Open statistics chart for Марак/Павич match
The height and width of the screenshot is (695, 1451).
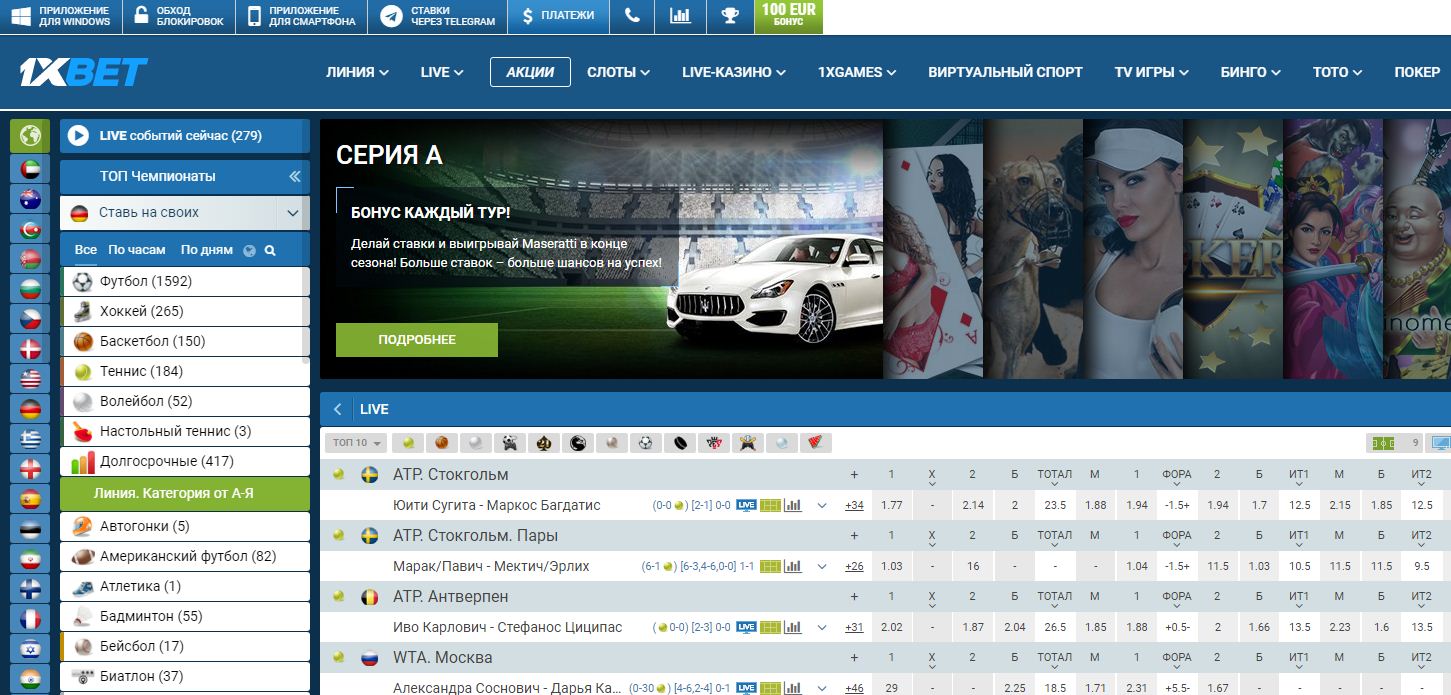[793, 566]
